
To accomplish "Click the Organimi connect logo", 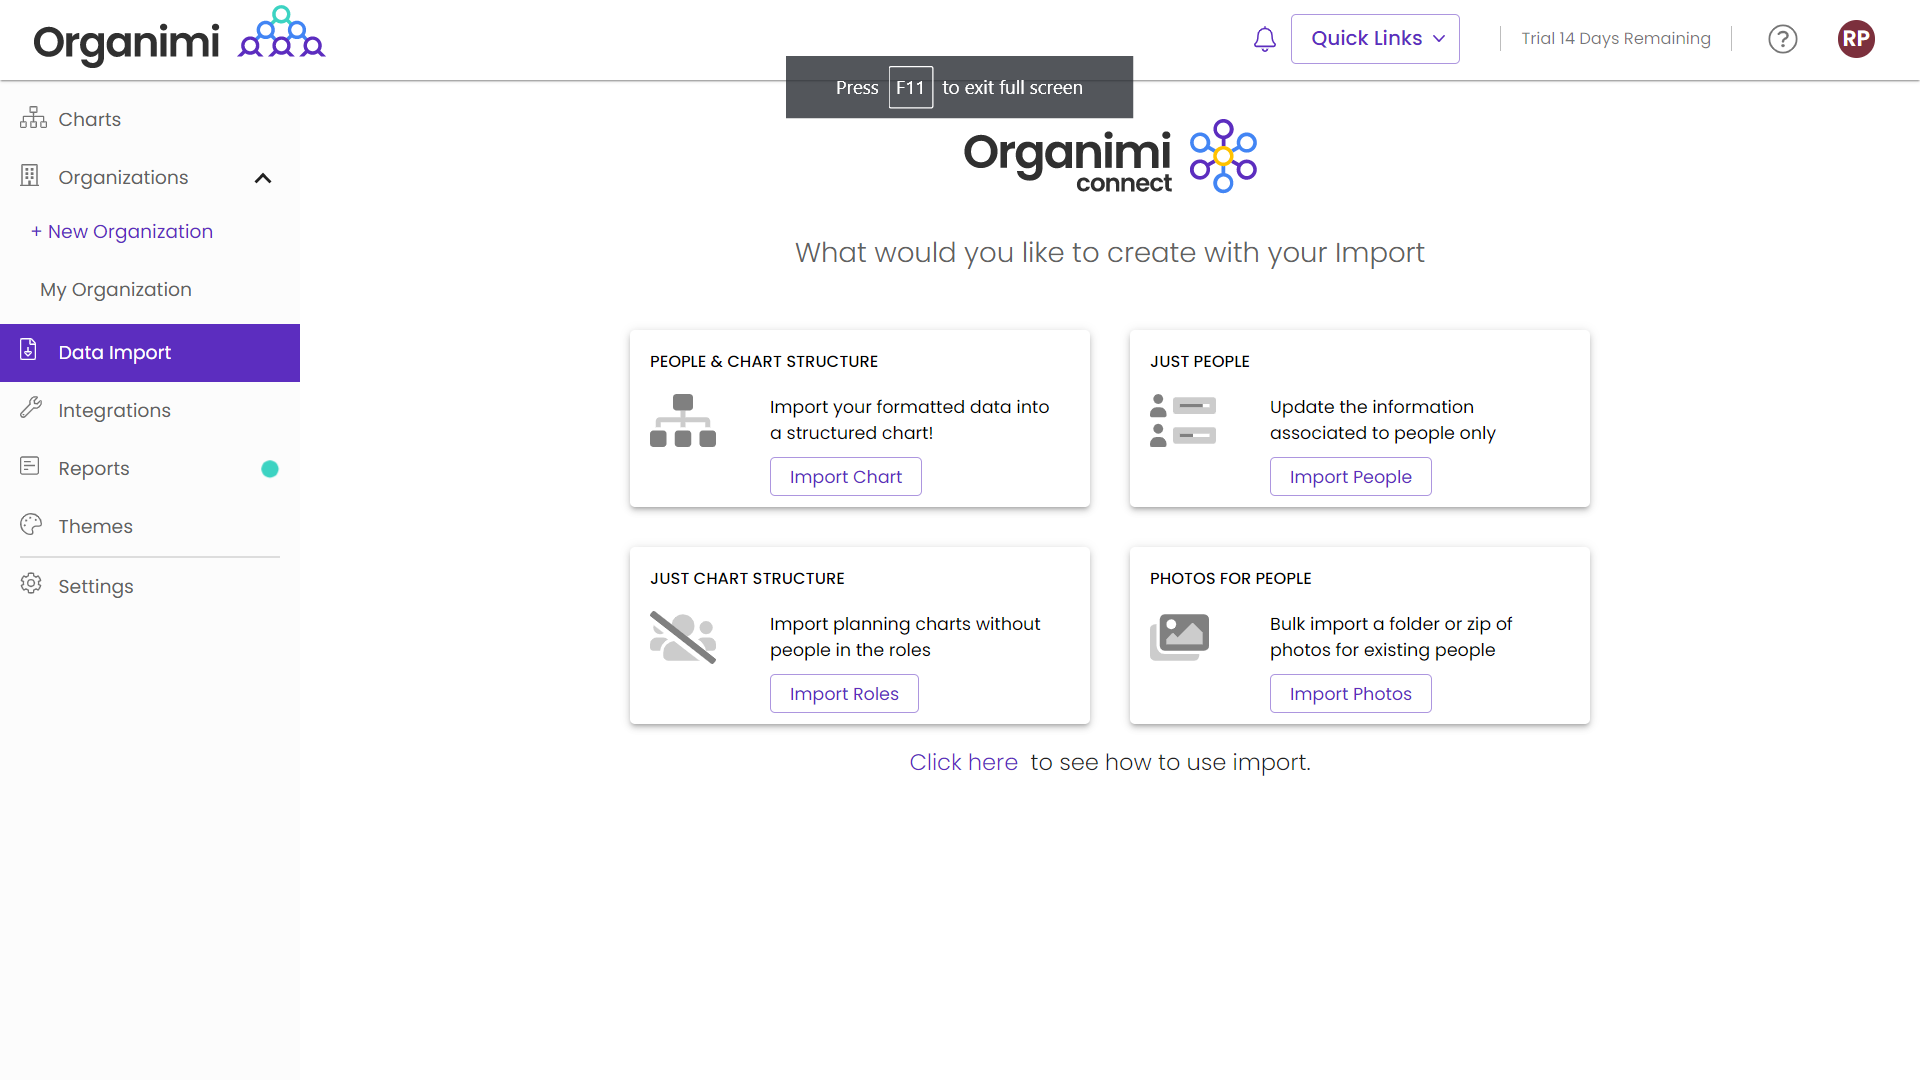I will (x=1110, y=157).
